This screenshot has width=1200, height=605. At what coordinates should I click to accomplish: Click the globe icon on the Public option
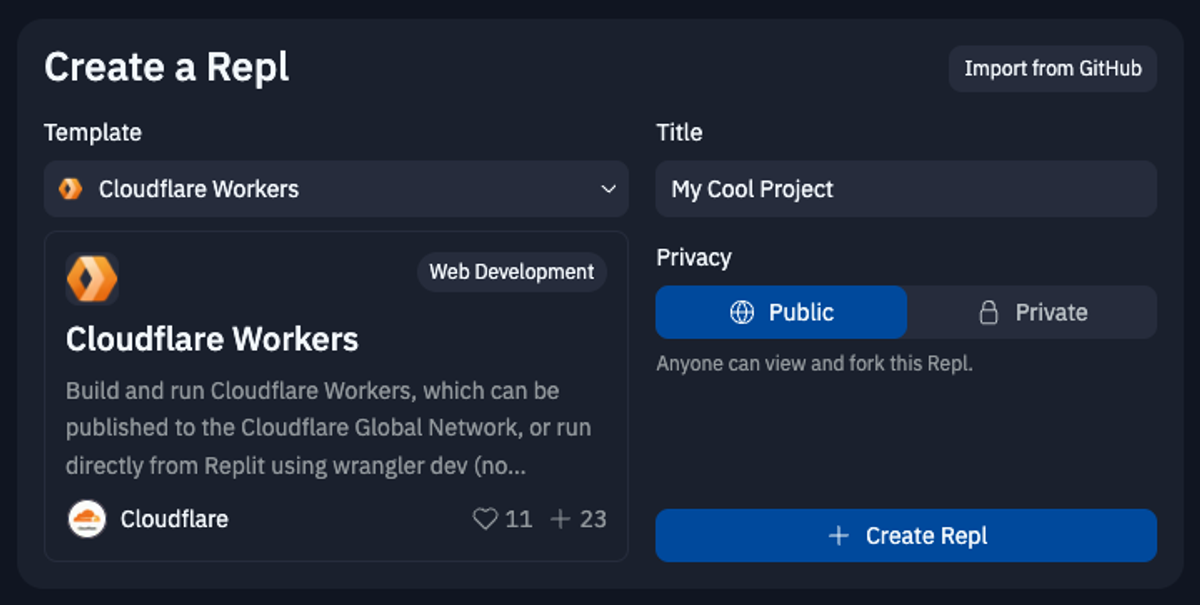(x=740, y=312)
